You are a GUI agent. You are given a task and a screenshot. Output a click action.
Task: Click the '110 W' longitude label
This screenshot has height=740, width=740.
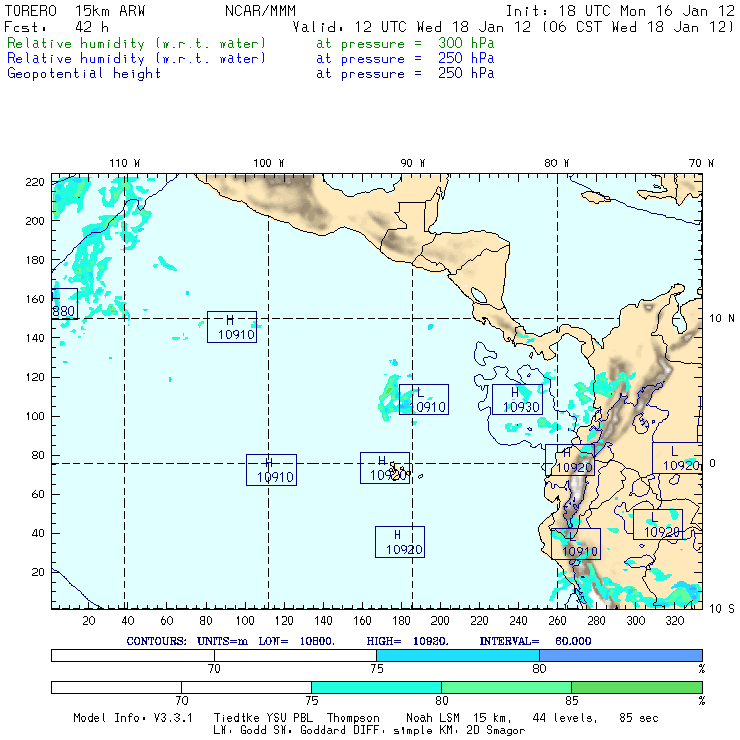click(x=125, y=163)
